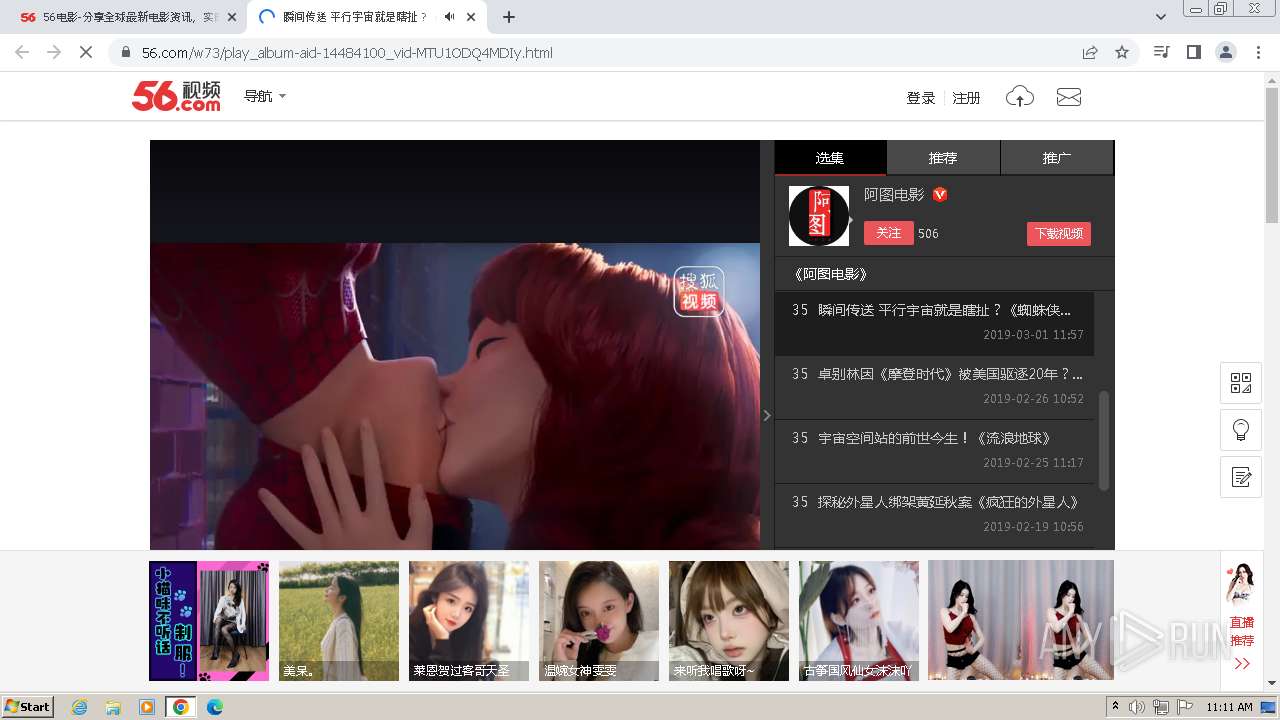Click the share page icon
Screen dimensions: 1280x720
click(x=1090, y=52)
